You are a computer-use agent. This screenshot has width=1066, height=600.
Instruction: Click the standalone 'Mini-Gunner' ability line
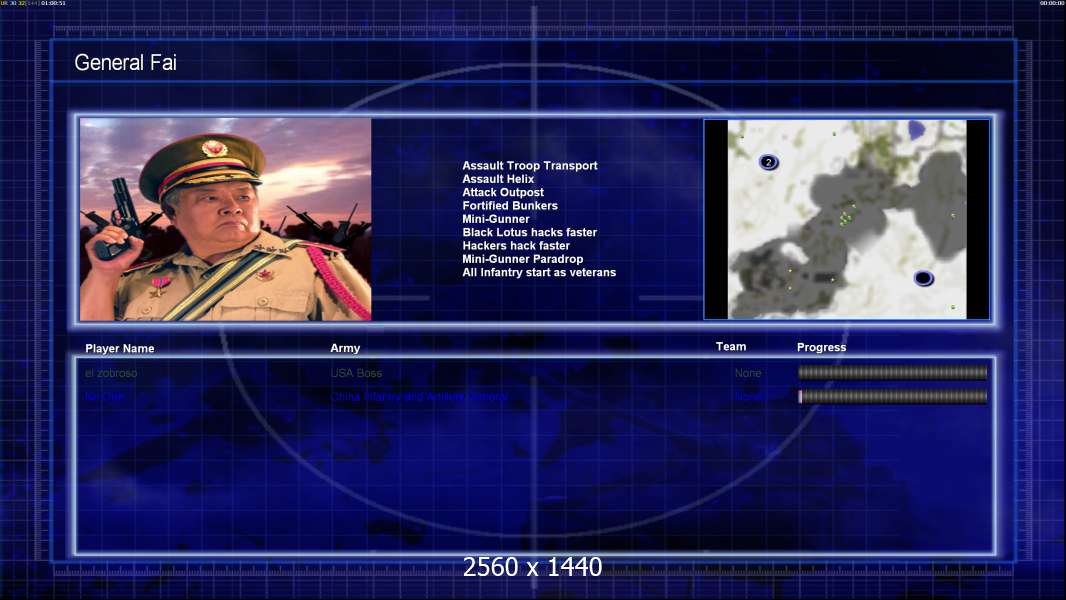(496, 219)
